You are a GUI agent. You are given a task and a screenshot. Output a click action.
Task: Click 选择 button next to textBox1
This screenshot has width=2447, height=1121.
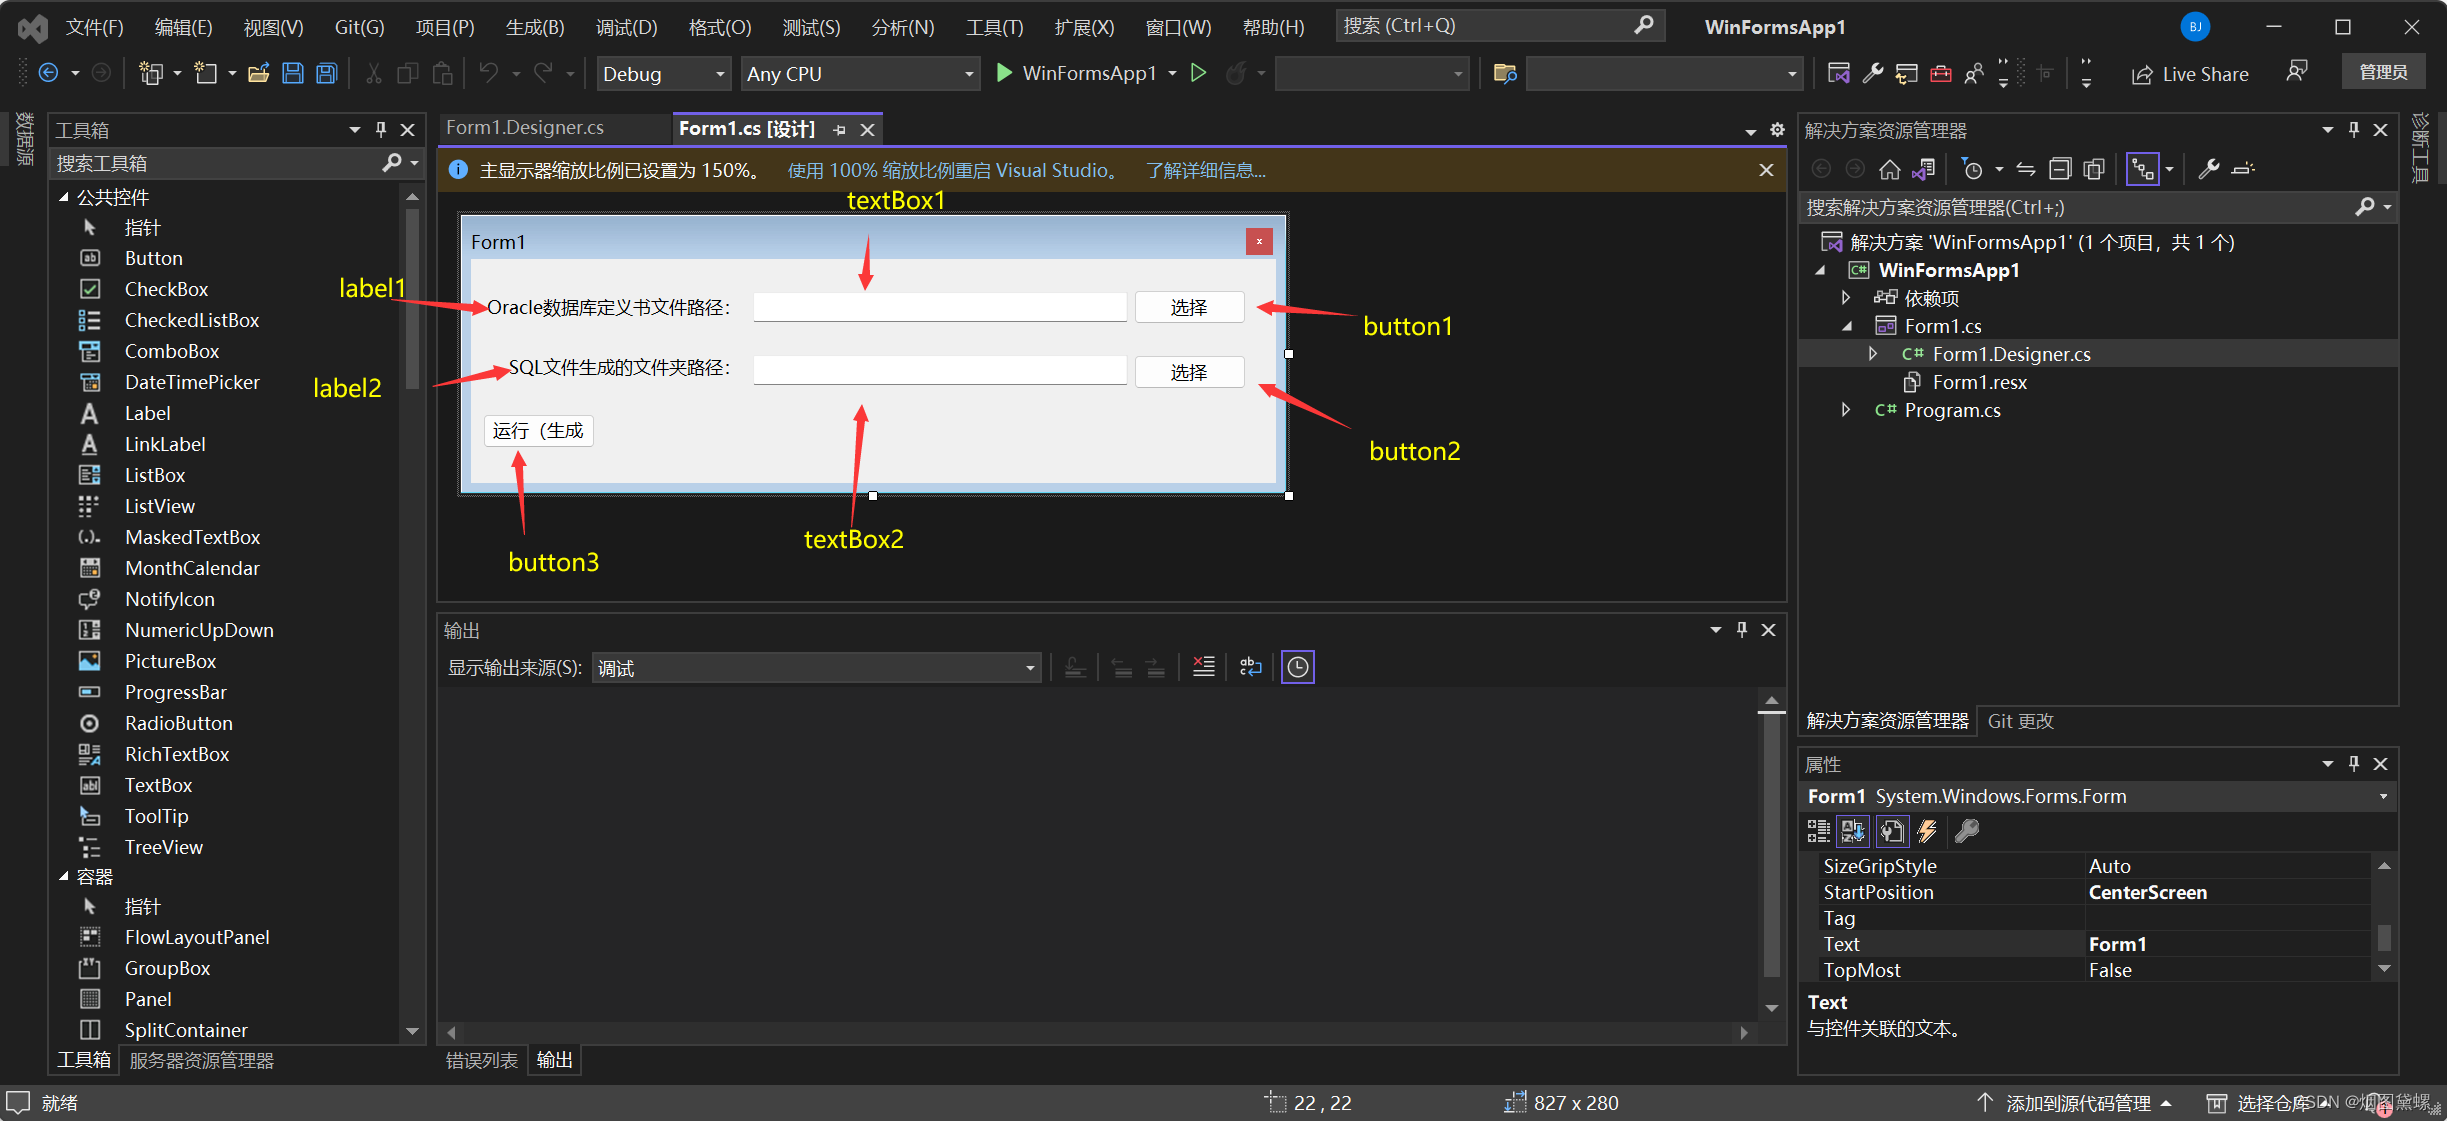click(x=1189, y=308)
